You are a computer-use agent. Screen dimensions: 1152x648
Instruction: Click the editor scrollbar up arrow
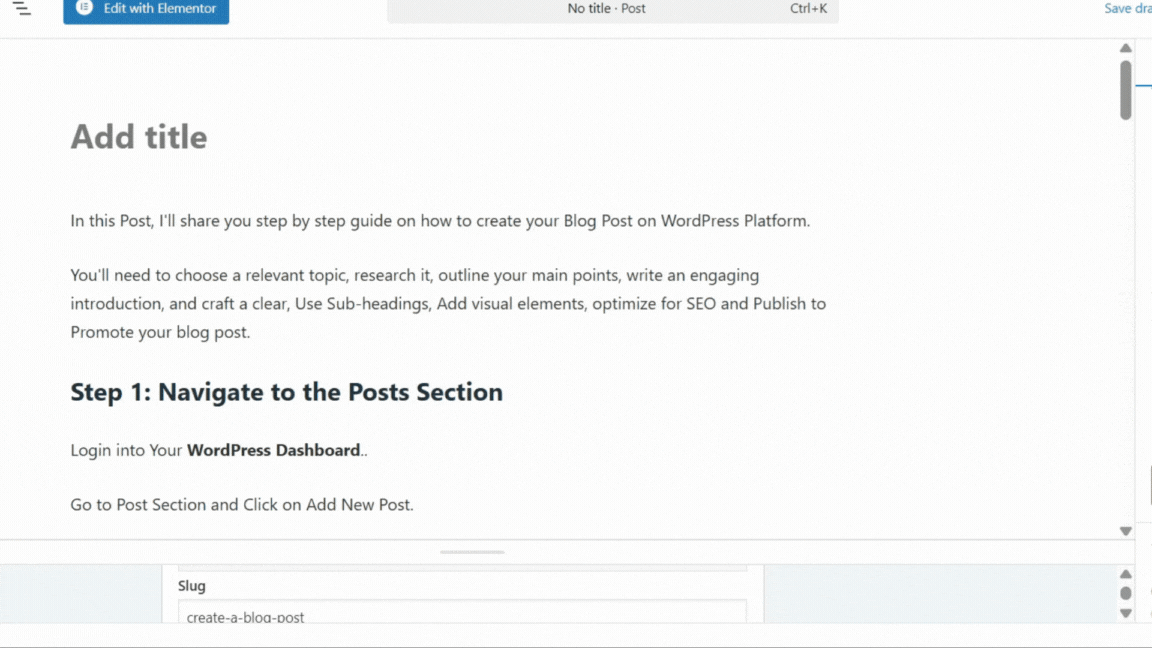[1126, 48]
